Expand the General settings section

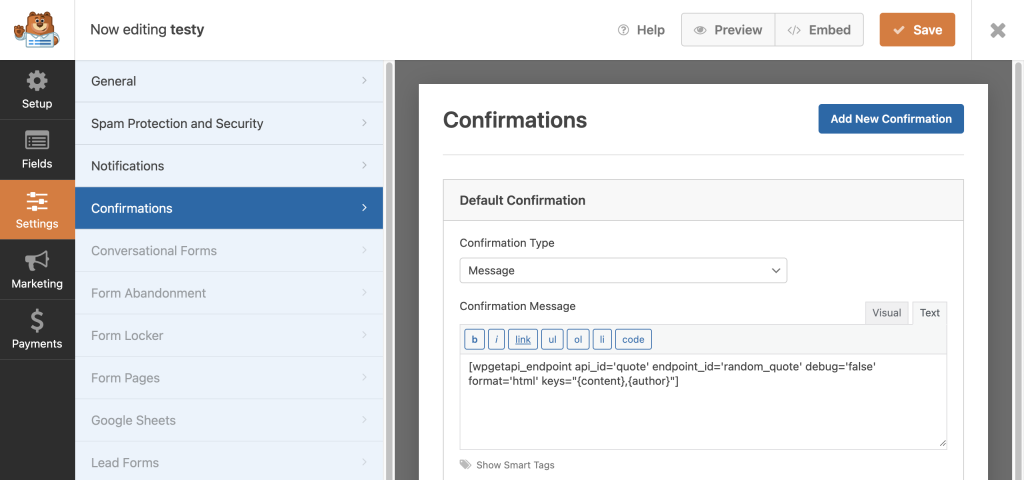(x=229, y=81)
